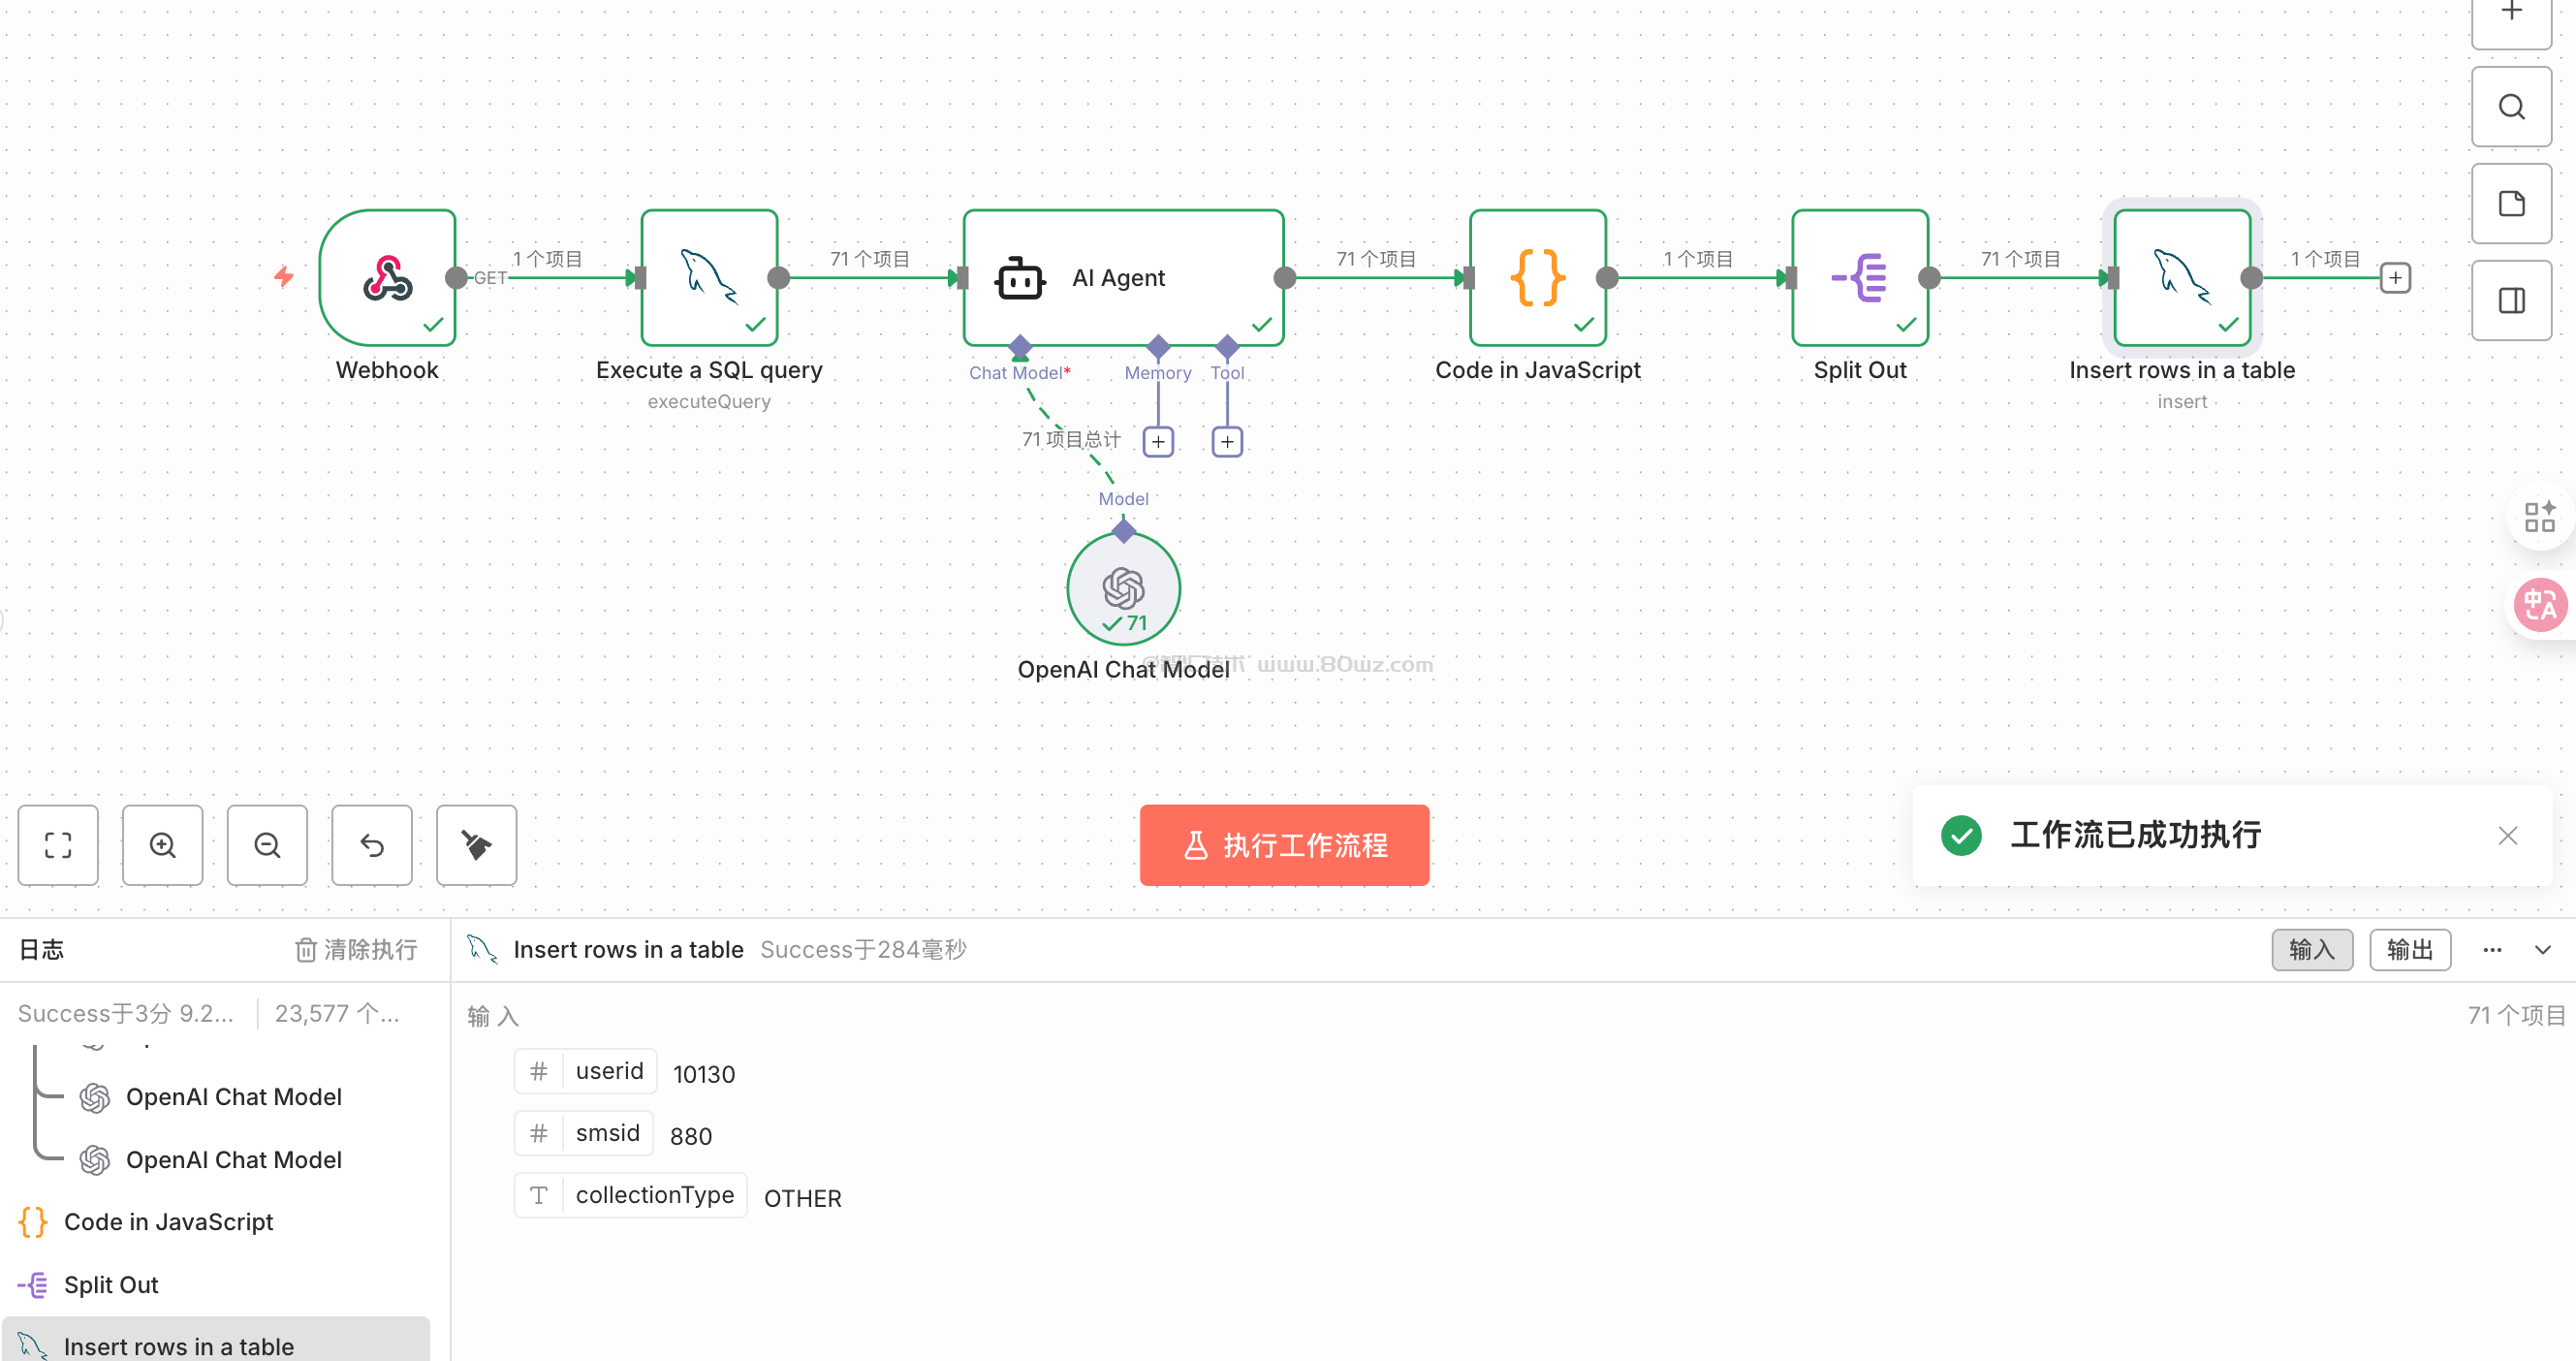The height and width of the screenshot is (1361, 2576).
Task: Open the log panel three-dots menu
Action: 2492,949
